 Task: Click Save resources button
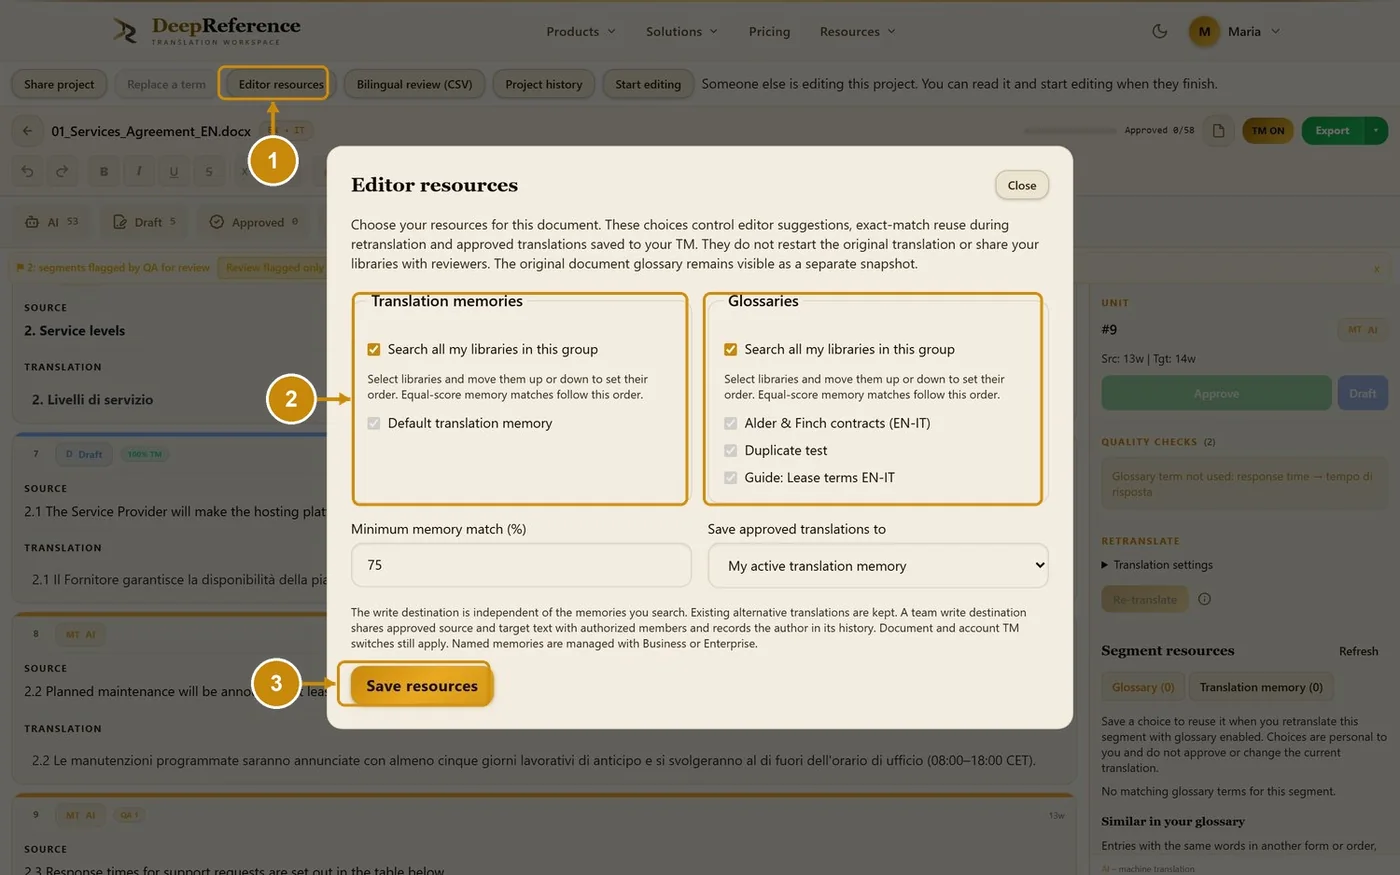(x=422, y=686)
